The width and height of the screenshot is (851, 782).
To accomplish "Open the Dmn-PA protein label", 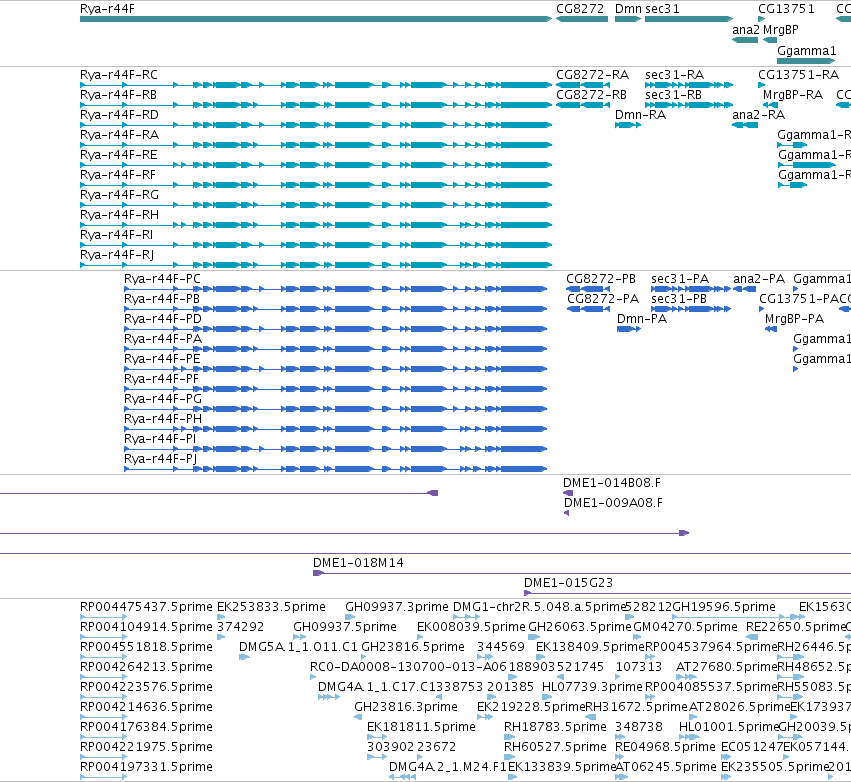I will point(642,319).
